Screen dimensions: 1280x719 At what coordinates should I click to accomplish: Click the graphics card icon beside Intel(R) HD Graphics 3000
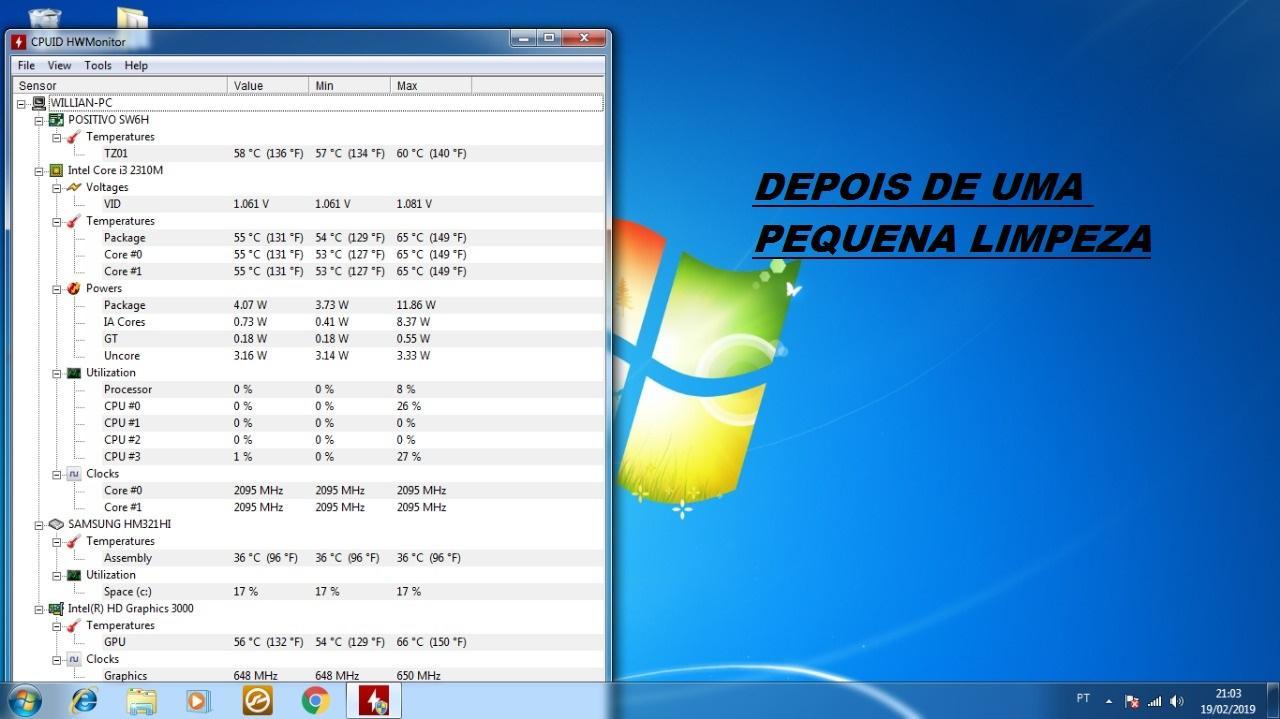(56, 608)
